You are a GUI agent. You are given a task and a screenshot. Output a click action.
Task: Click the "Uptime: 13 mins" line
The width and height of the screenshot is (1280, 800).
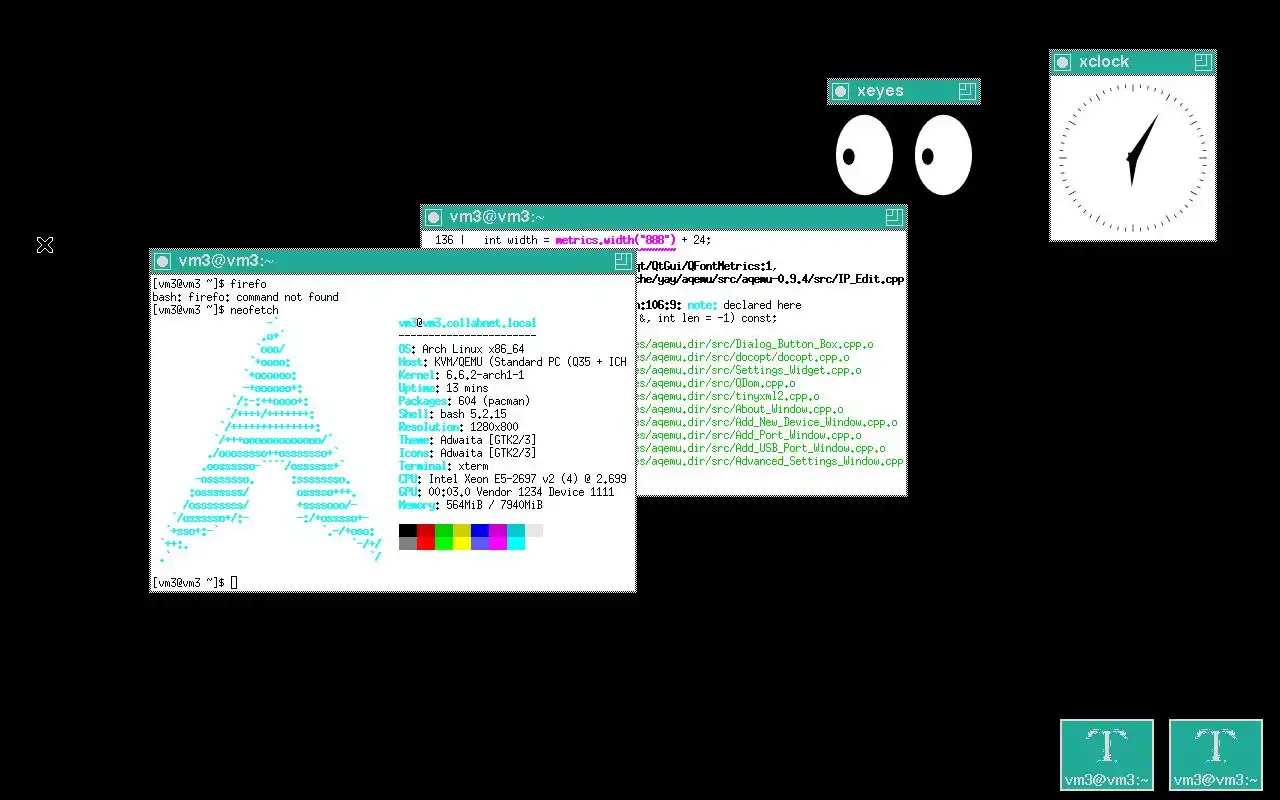[x=443, y=388]
